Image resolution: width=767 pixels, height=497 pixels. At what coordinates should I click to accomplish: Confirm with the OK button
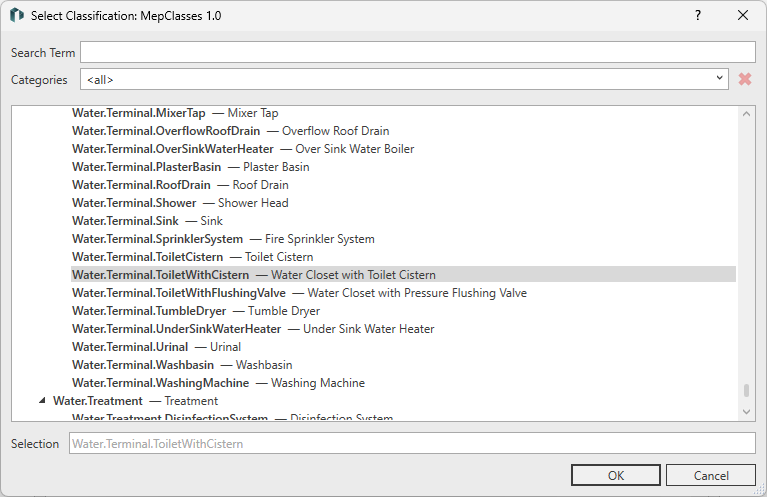(x=615, y=475)
